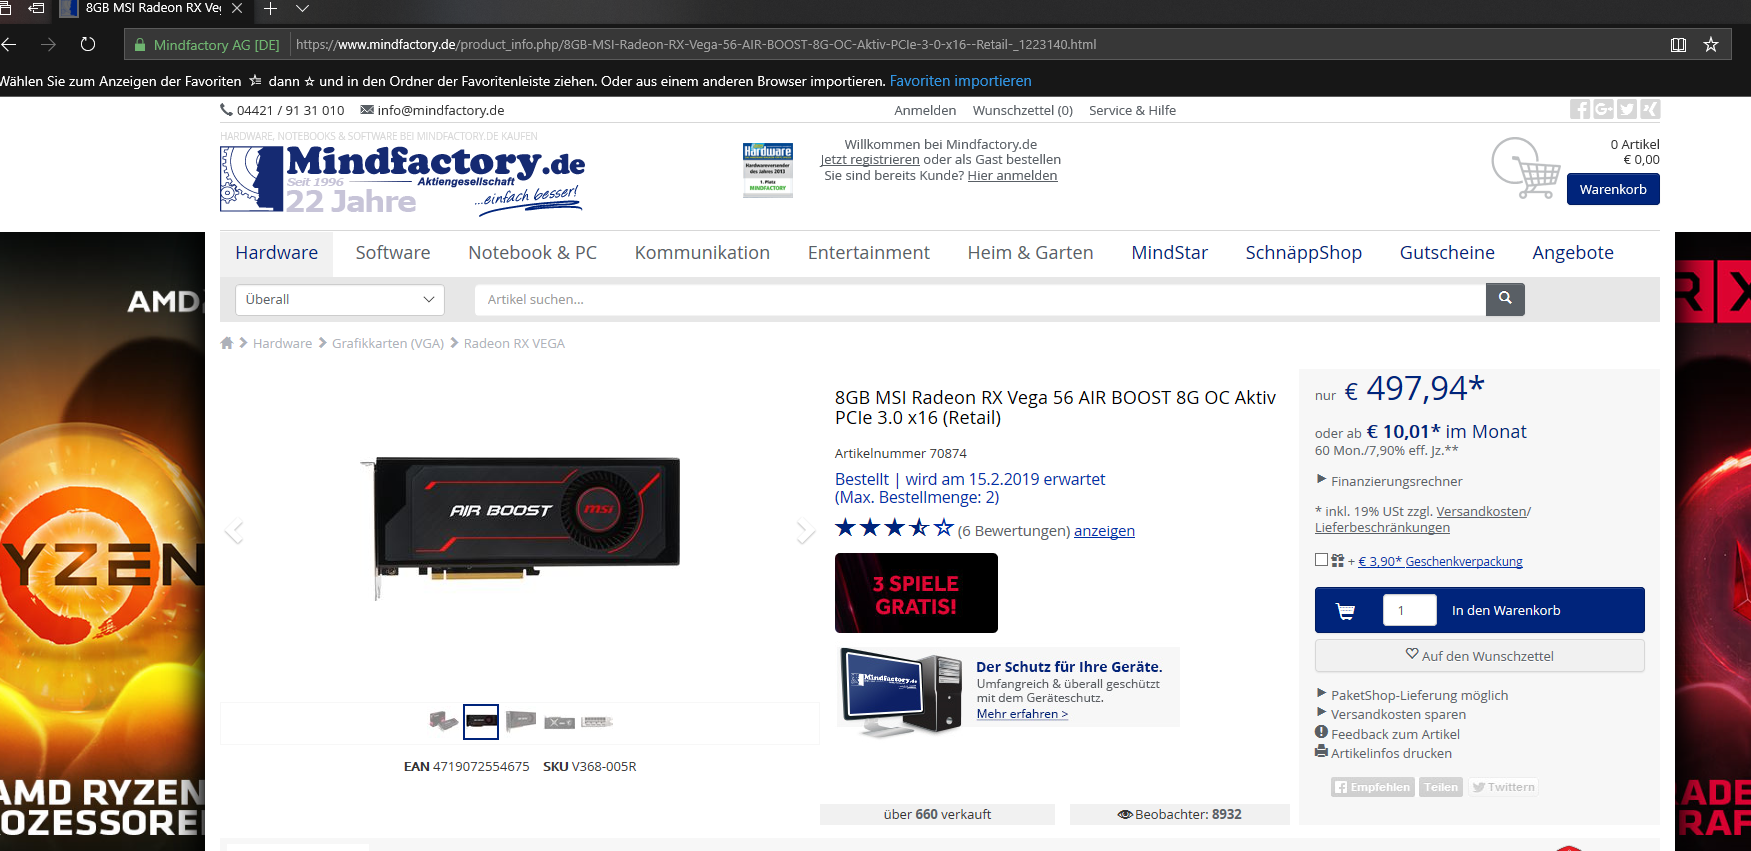Open Radeon RX VEGA breadcrumb
This screenshot has height=851, width=1751.
click(x=514, y=343)
